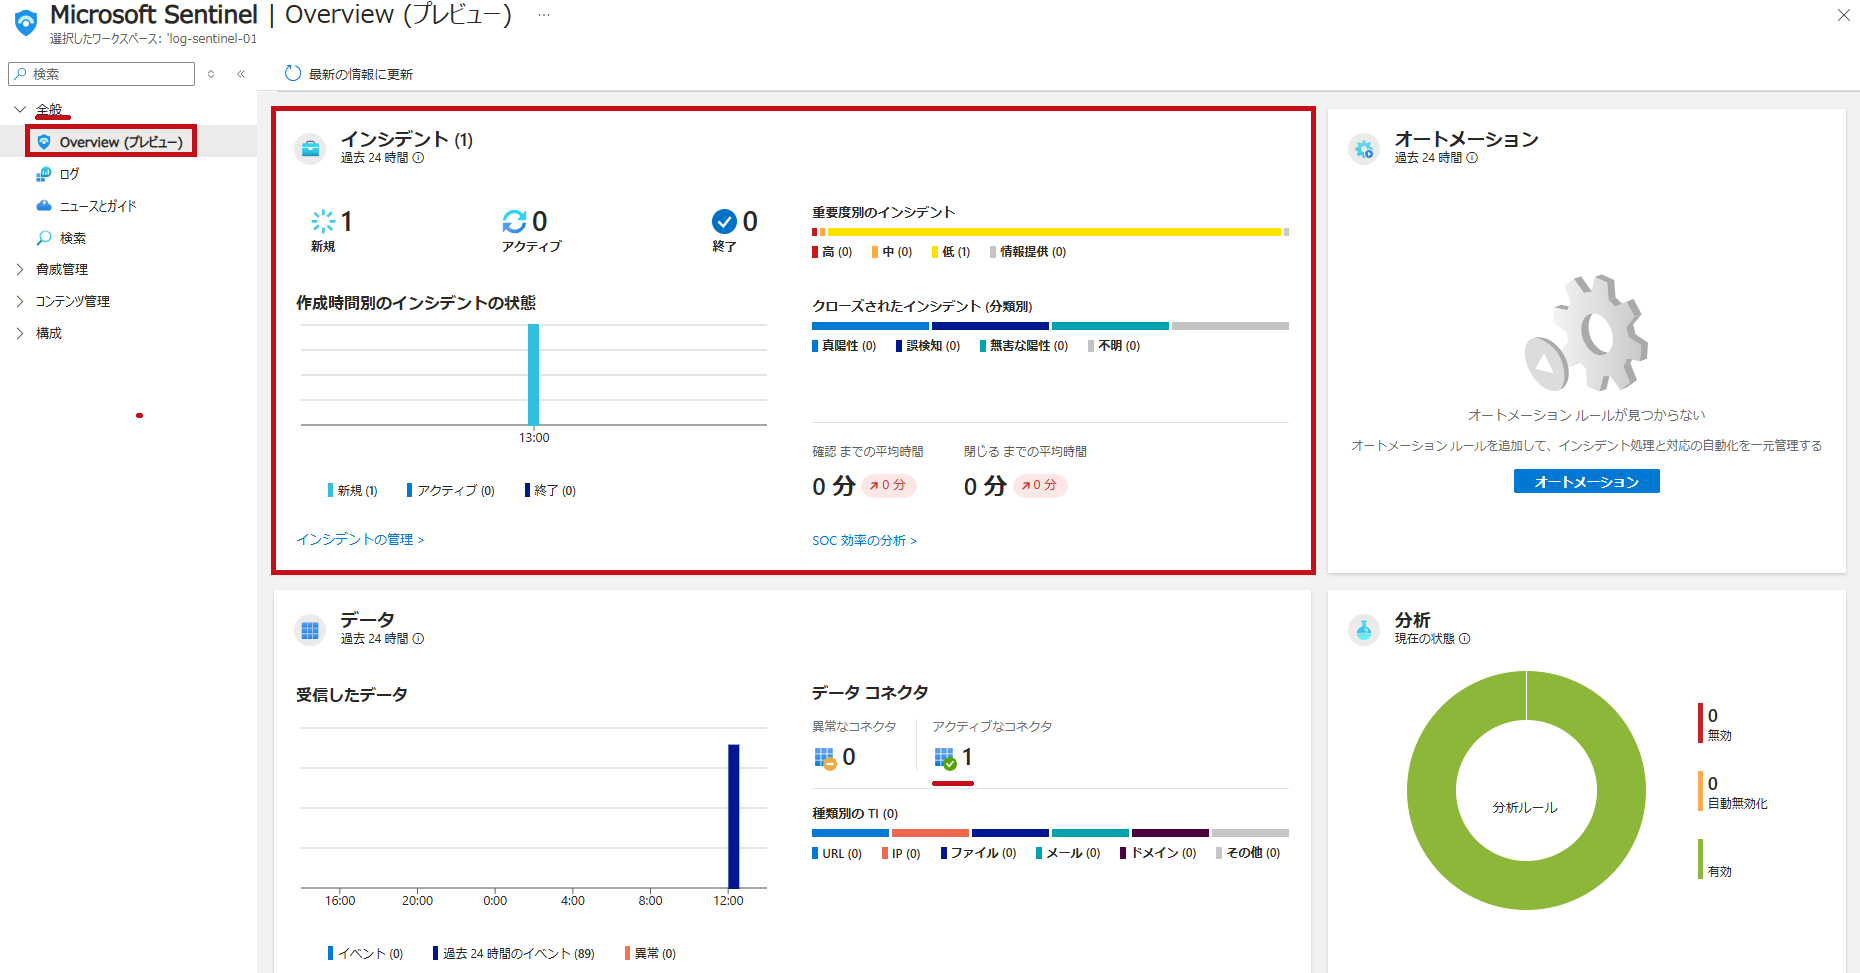Click the 低 (1) severity legend
Image resolution: width=1860 pixels, height=973 pixels.
951,252
